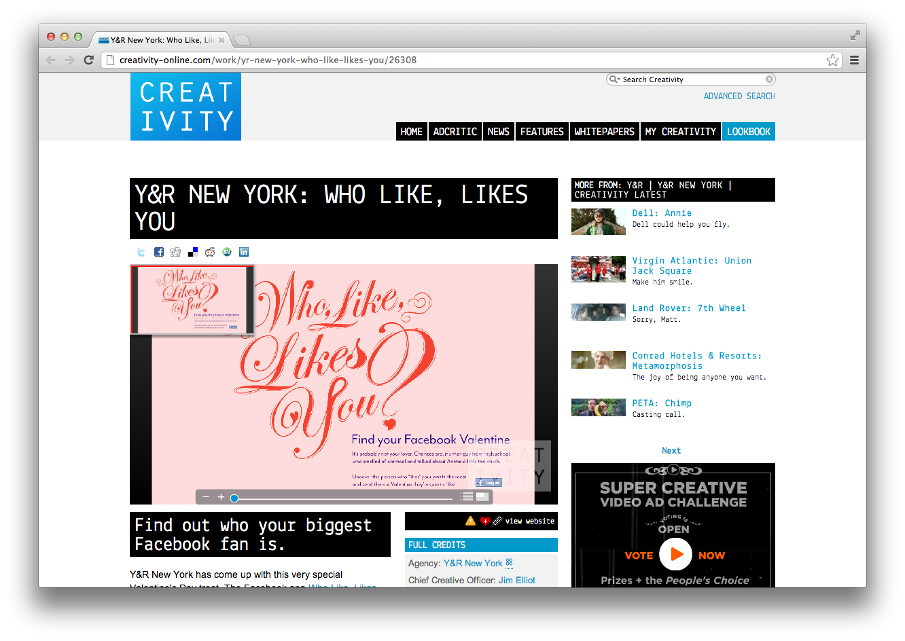Click the Virgin Atlantic thumbnail image
This screenshot has height=641, width=905.
[x=599, y=269]
